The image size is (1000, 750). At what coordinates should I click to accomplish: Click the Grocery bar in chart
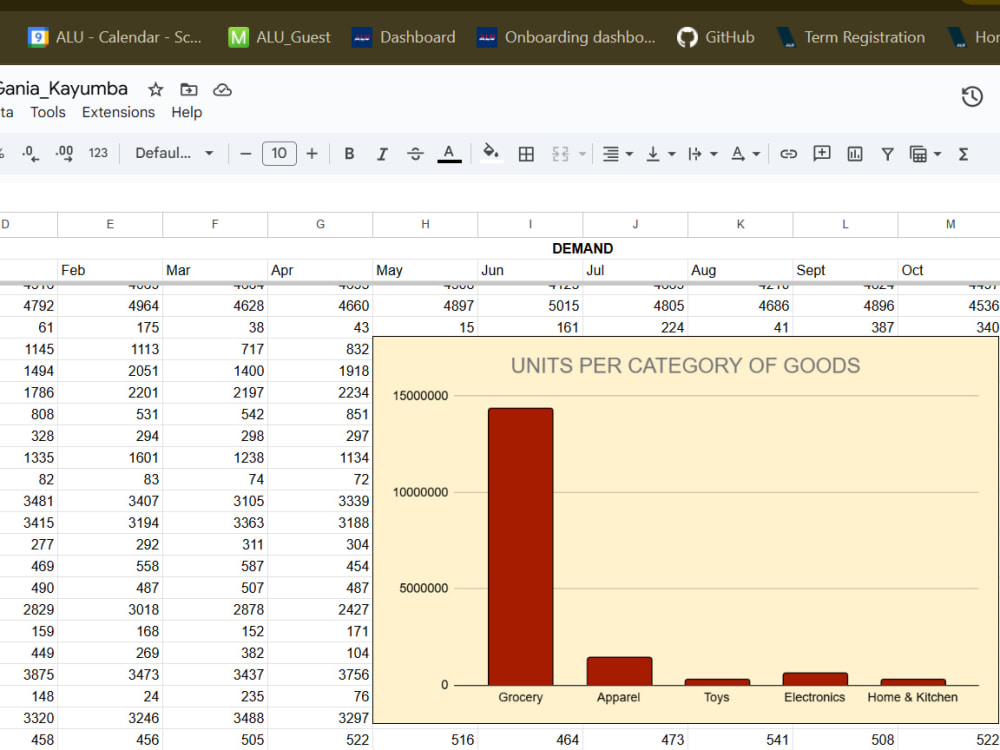[520, 547]
